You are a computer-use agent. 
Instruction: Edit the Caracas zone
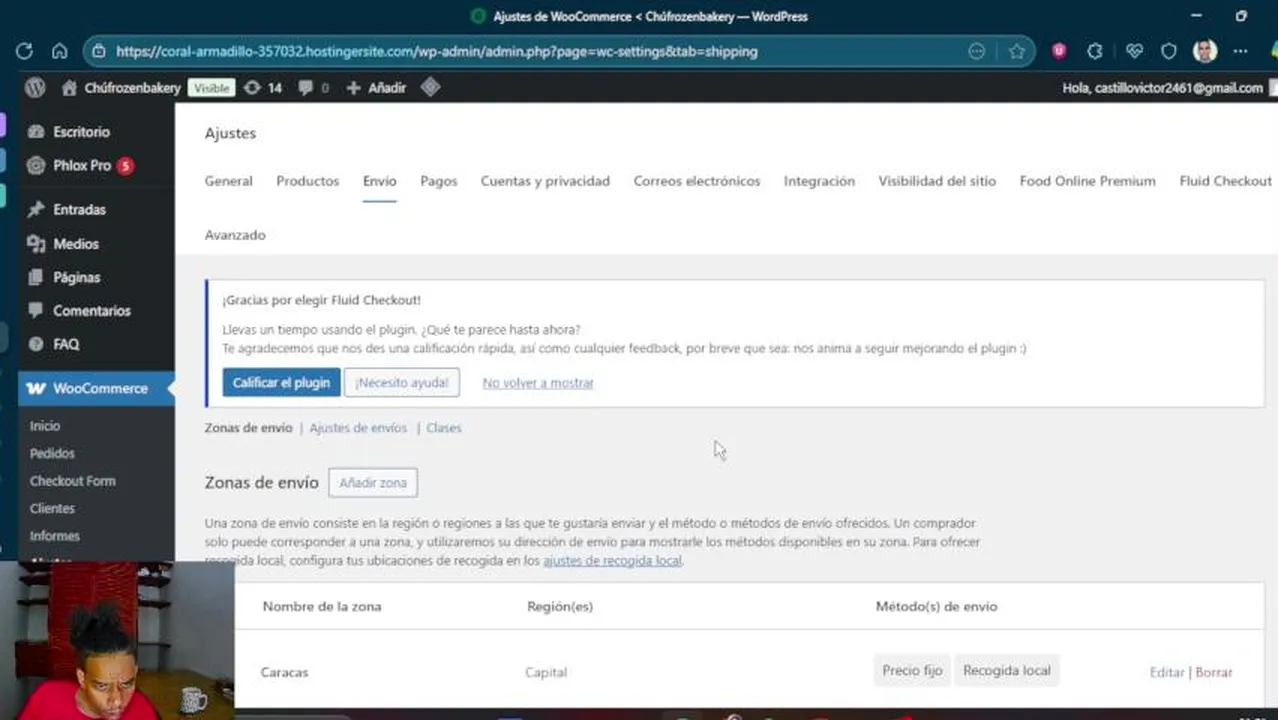pyautogui.click(x=1167, y=672)
